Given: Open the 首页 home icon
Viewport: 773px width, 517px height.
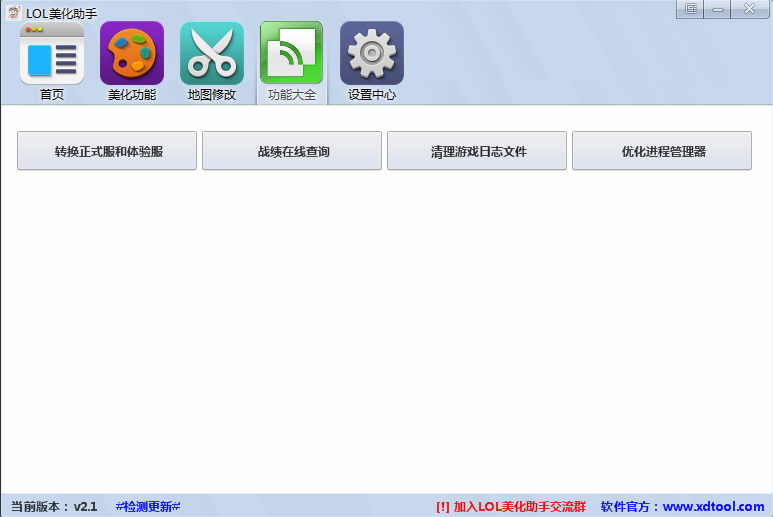Looking at the screenshot, I should [52, 53].
